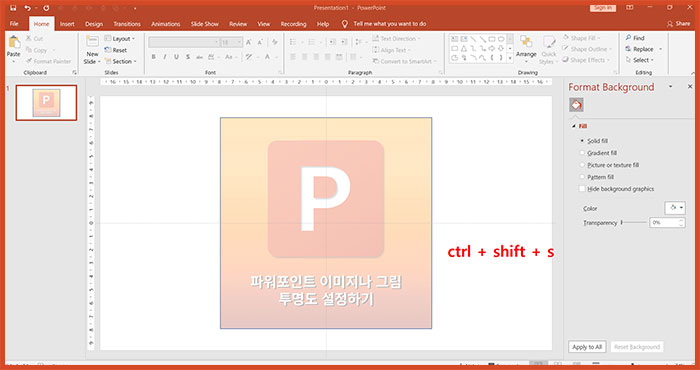Screen dimensions: 700x370
Task: Click the Tell me search box
Action: click(x=390, y=24)
